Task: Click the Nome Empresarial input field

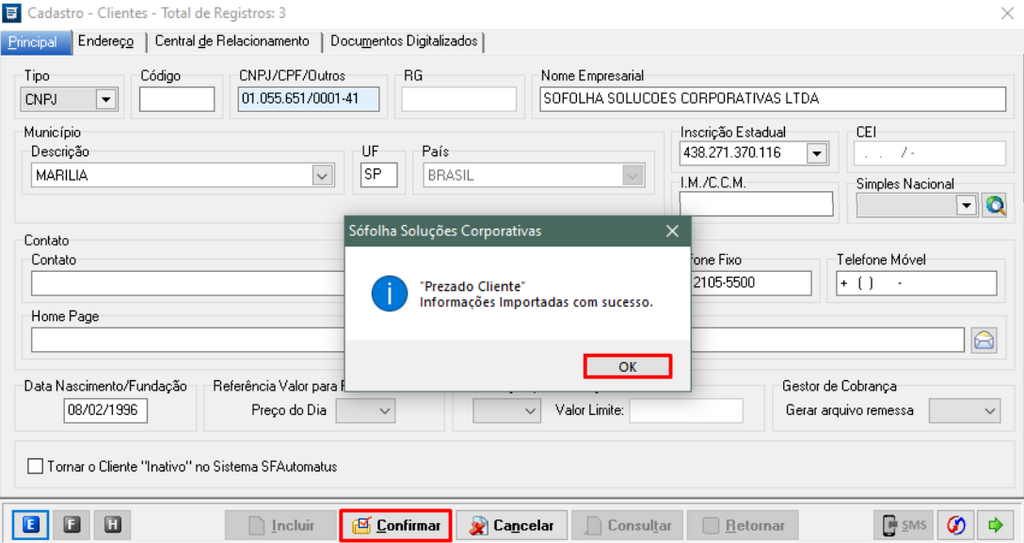Action: point(770,99)
